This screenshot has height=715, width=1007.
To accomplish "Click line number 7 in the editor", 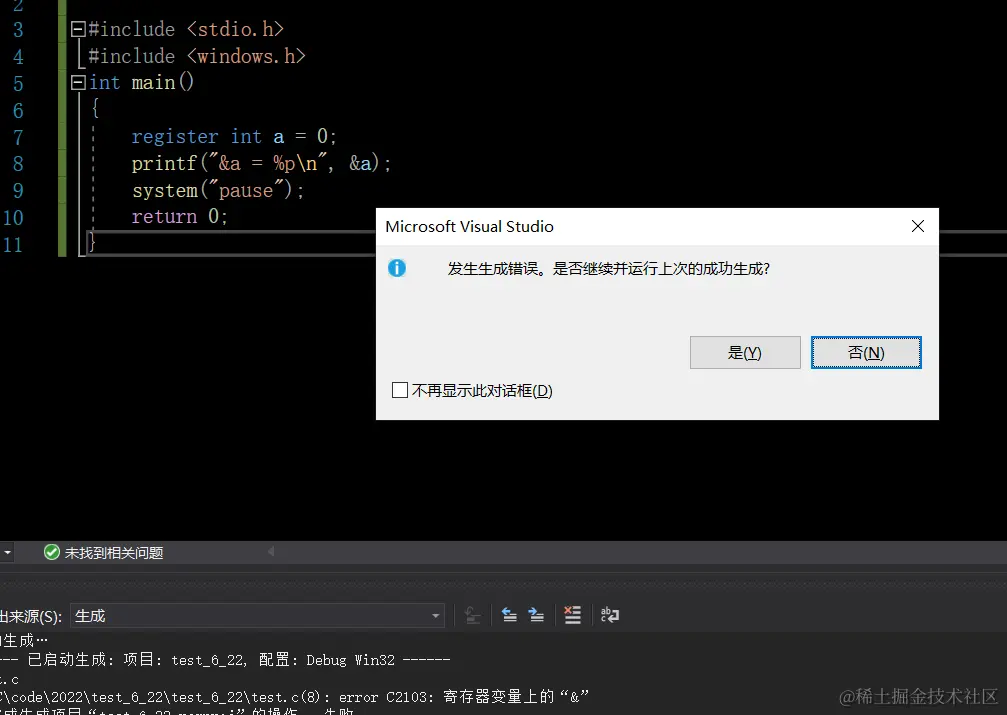I will point(18,136).
